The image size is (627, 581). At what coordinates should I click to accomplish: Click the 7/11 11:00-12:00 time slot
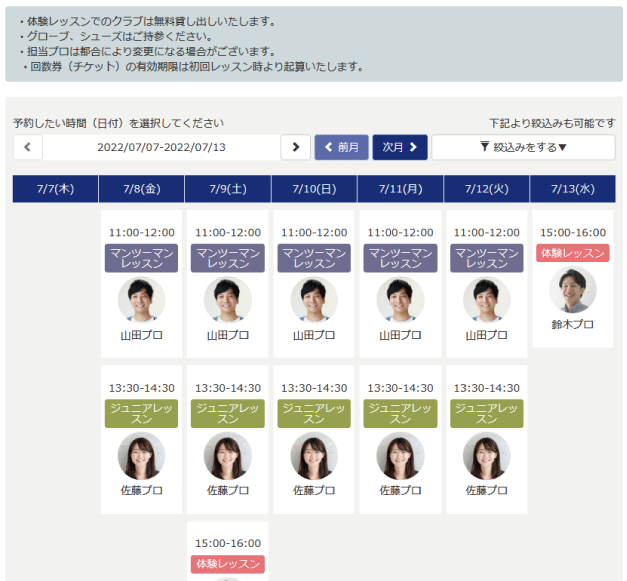coord(400,232)
